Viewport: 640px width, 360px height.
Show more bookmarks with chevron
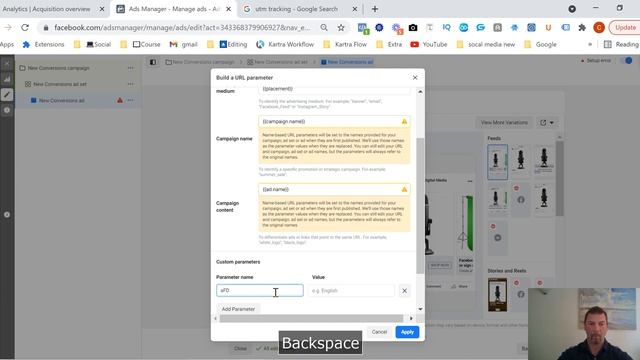click(590, 44)
